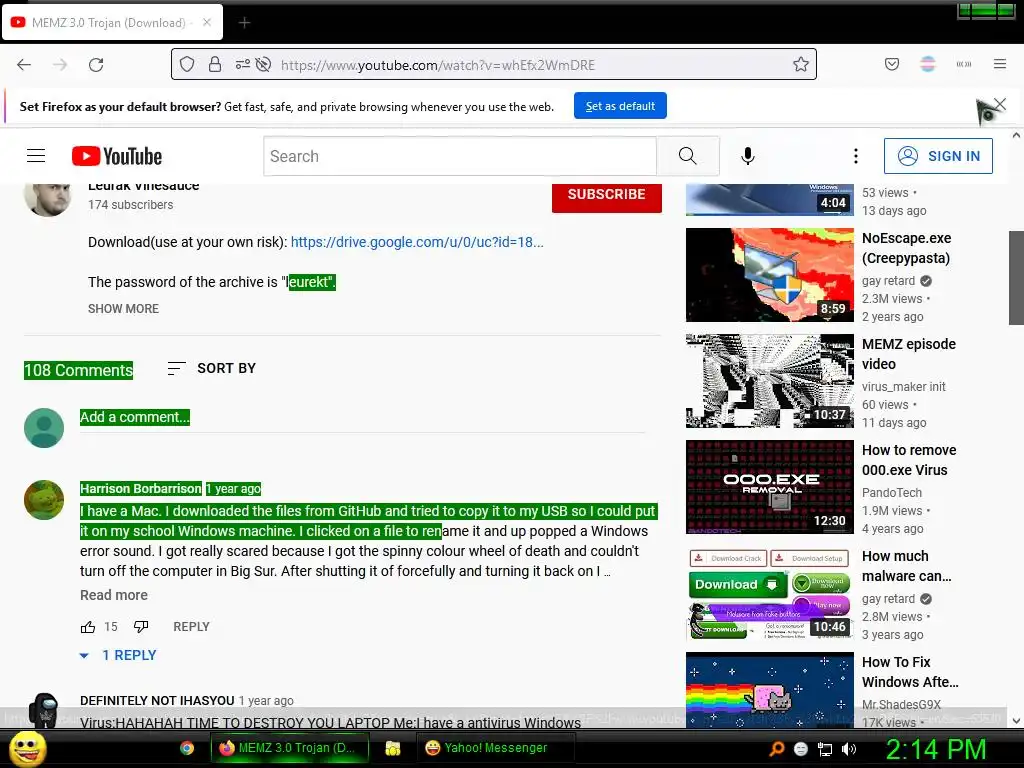Open the 4:04 Windows video thumbnail

769,200
